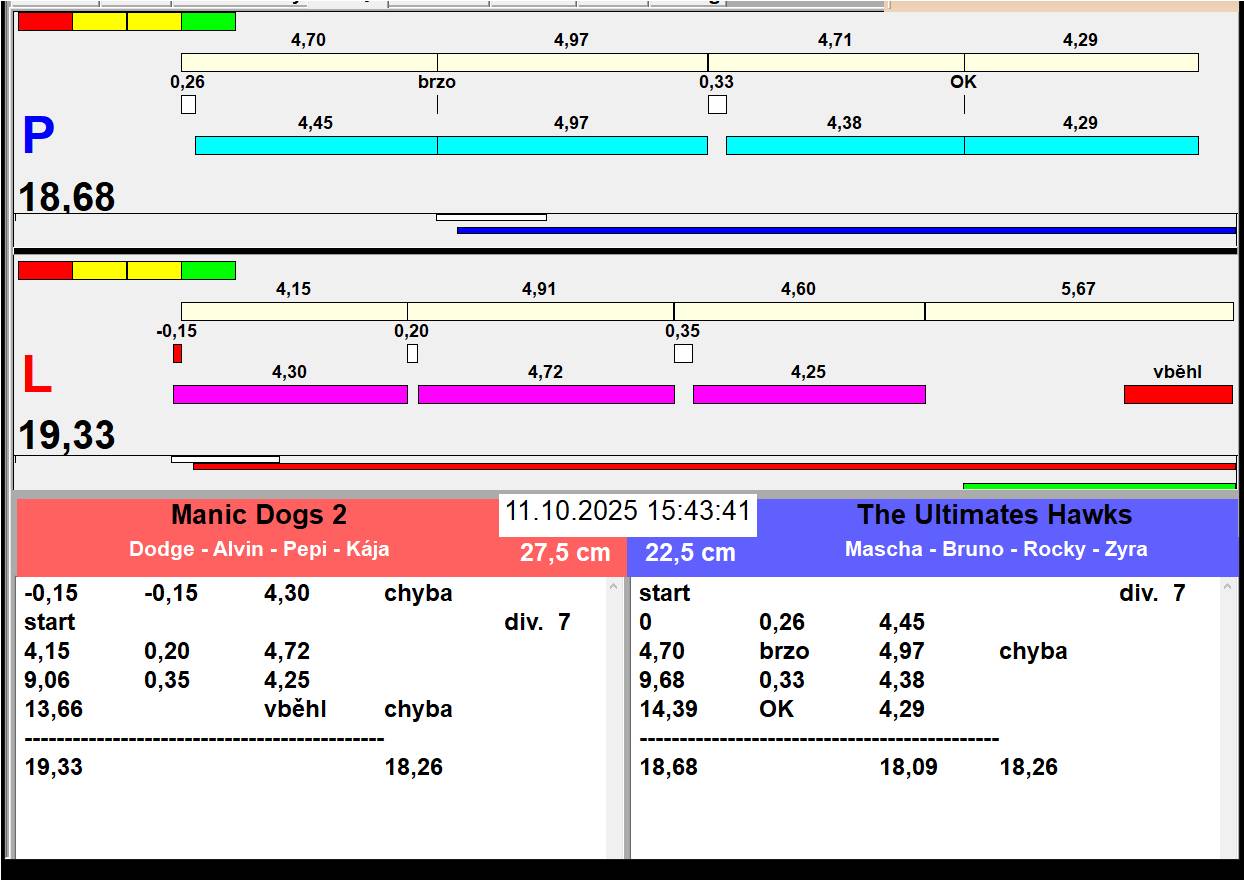The height and width of the screenshot is (880, 1244).
Task: Click lane P green start light
Action: click(208, 21)
